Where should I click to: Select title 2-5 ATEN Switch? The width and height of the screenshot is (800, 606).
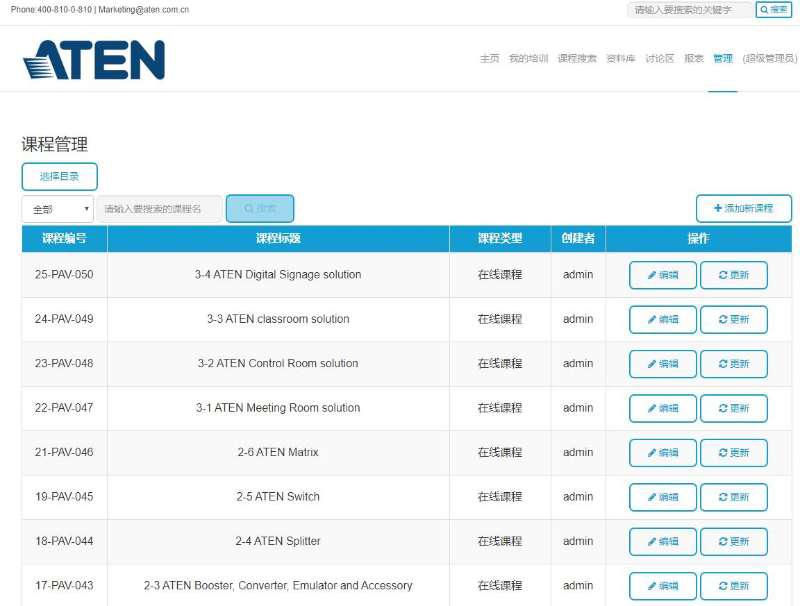[x=278, y=496]
